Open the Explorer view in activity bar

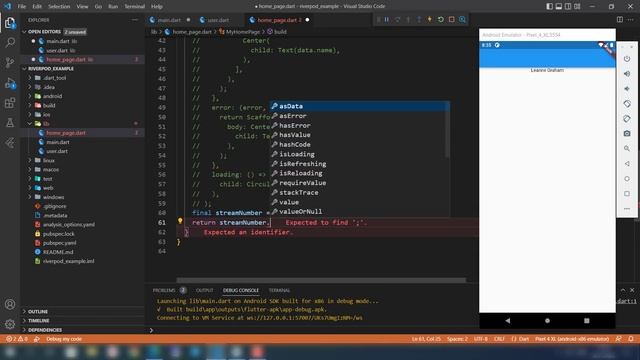[x=10, y=23]
